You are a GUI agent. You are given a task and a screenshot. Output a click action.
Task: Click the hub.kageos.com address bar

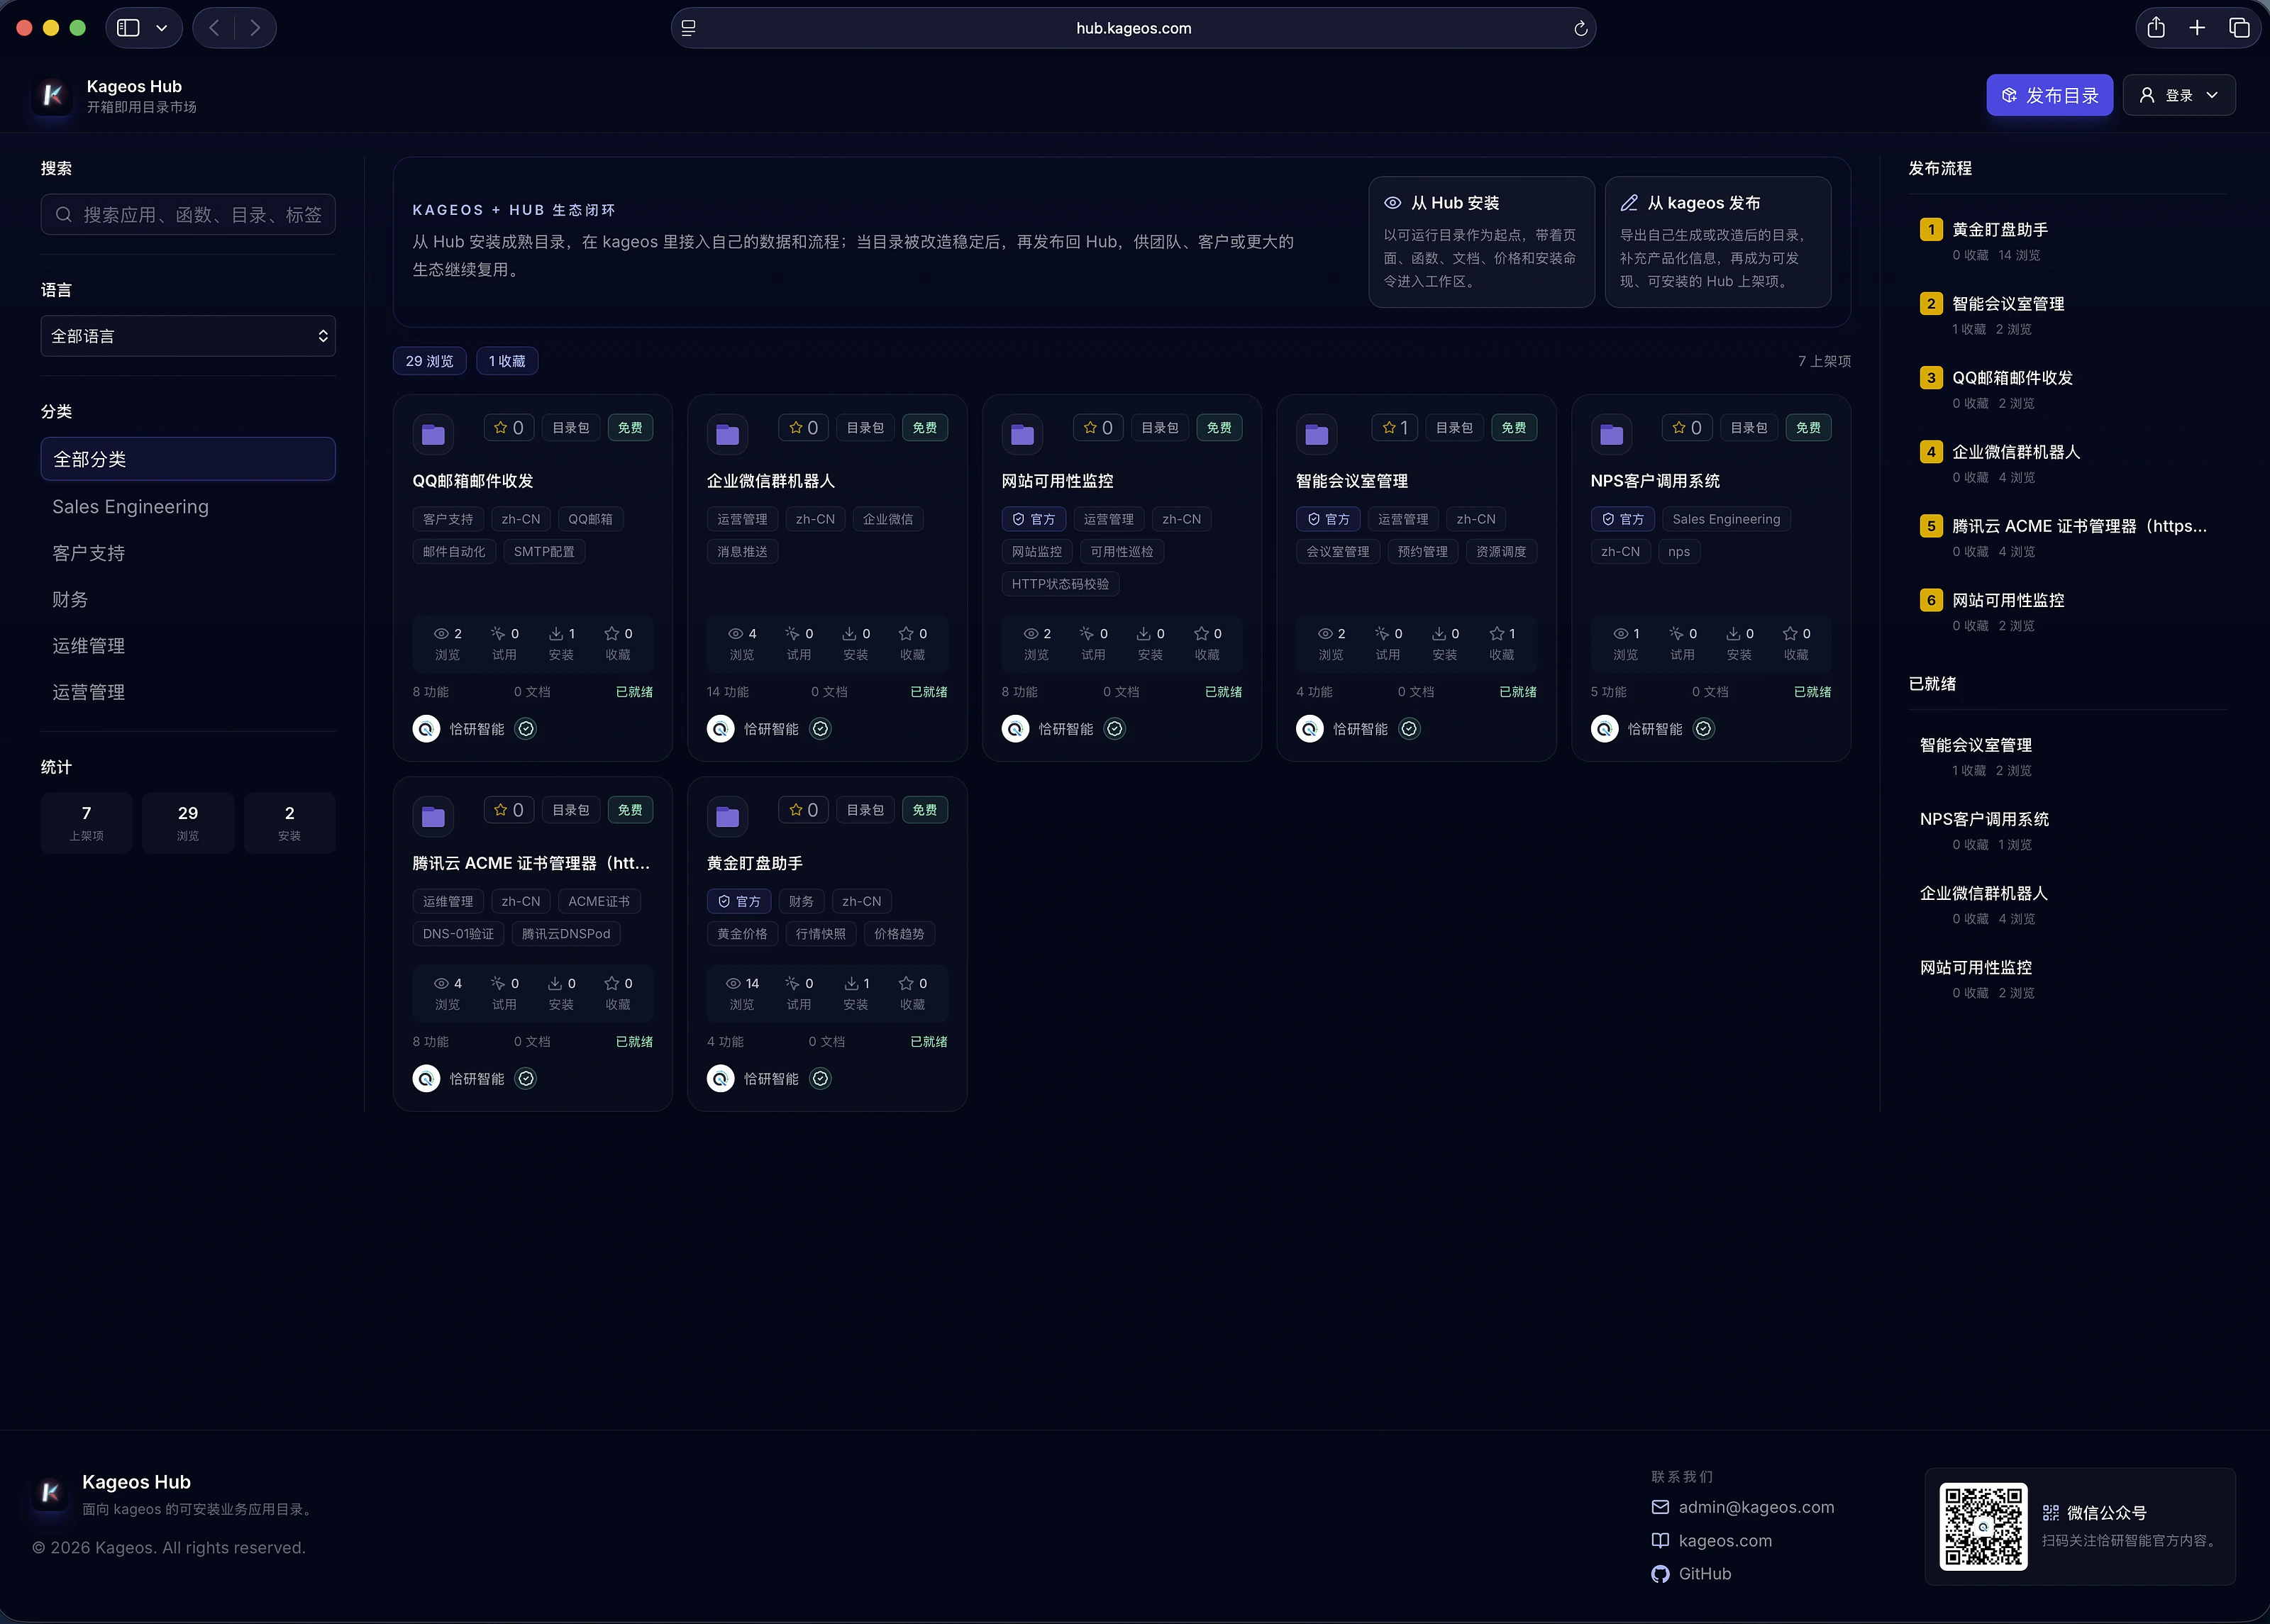pyautogui.click(x=1133, y=28)
